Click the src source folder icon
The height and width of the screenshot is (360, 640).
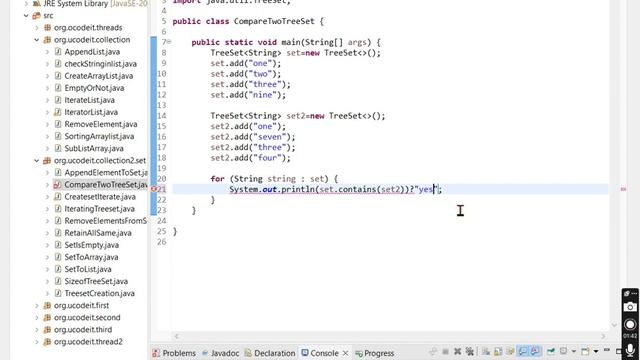tap(37, 16)
